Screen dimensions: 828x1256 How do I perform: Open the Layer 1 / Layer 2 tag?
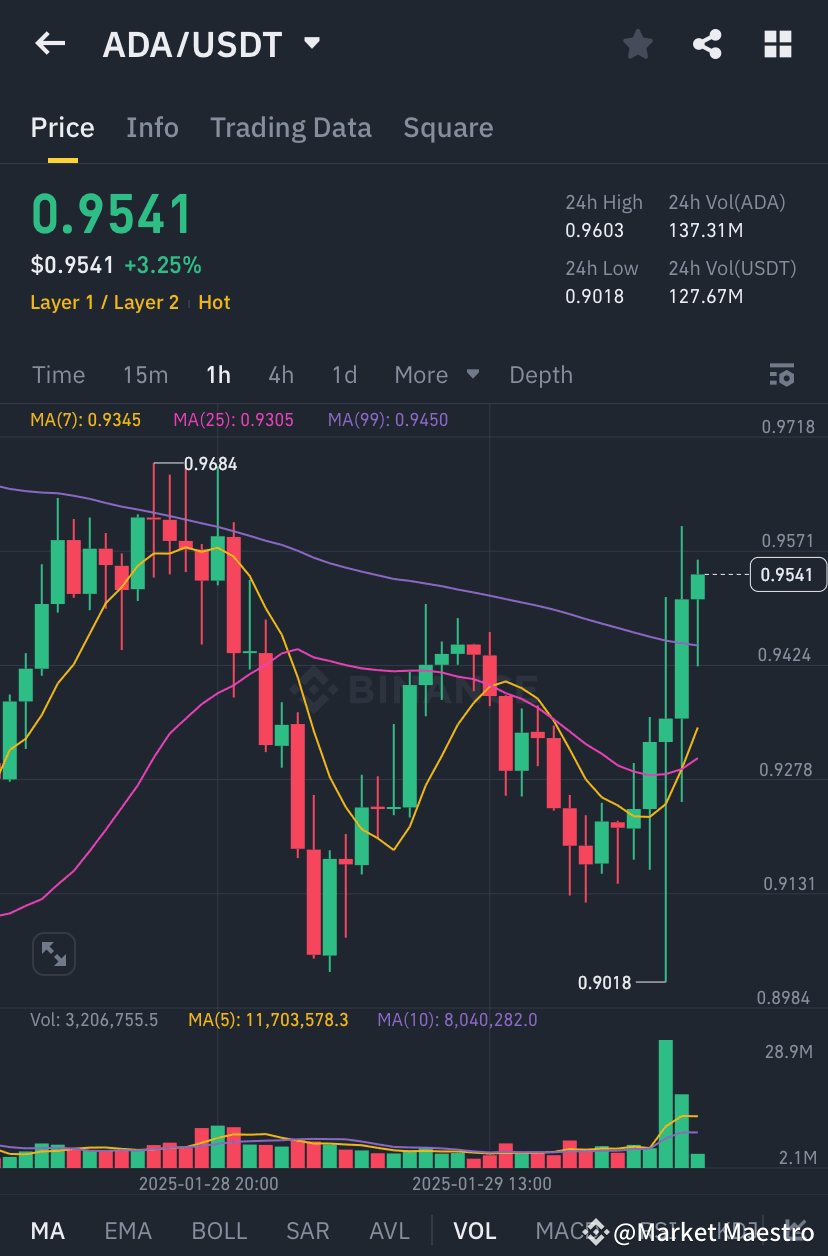tap(104, 302)
